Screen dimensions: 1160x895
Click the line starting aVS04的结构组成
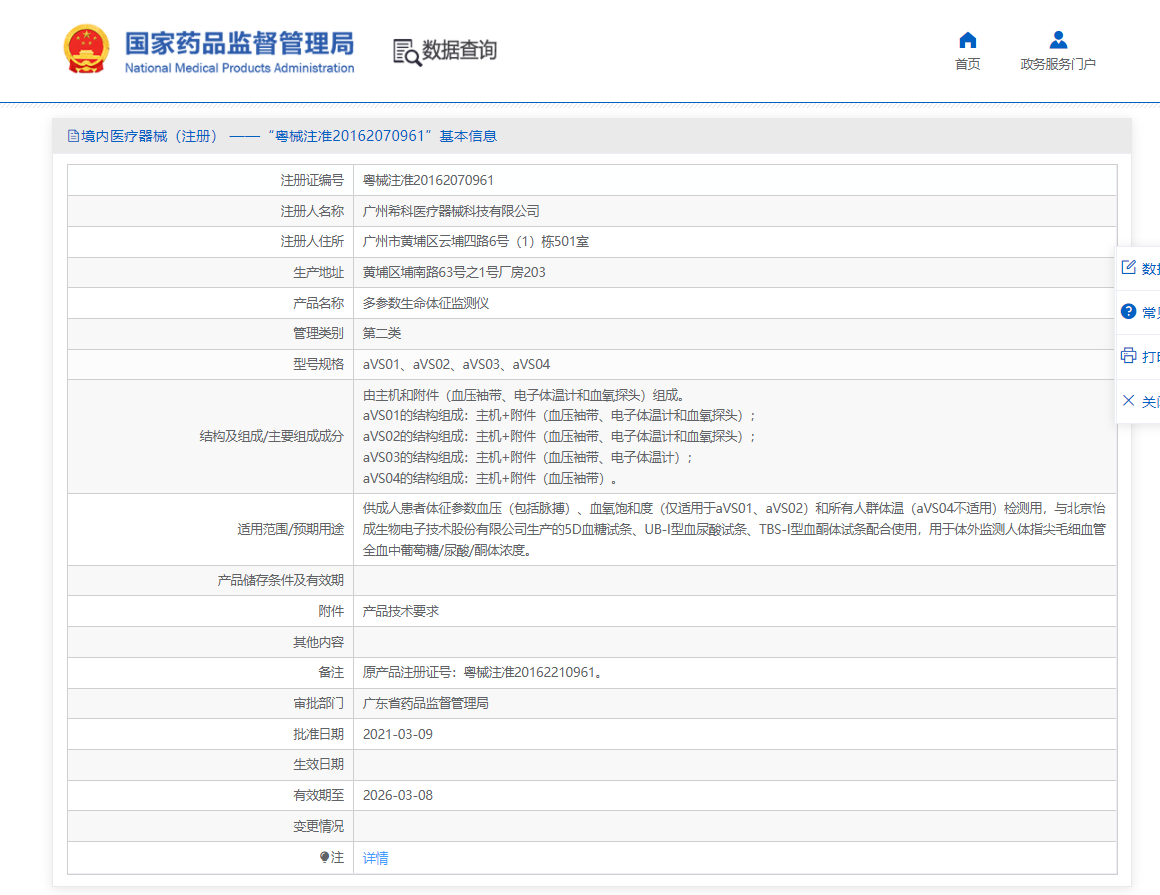(x=490, y=479)
